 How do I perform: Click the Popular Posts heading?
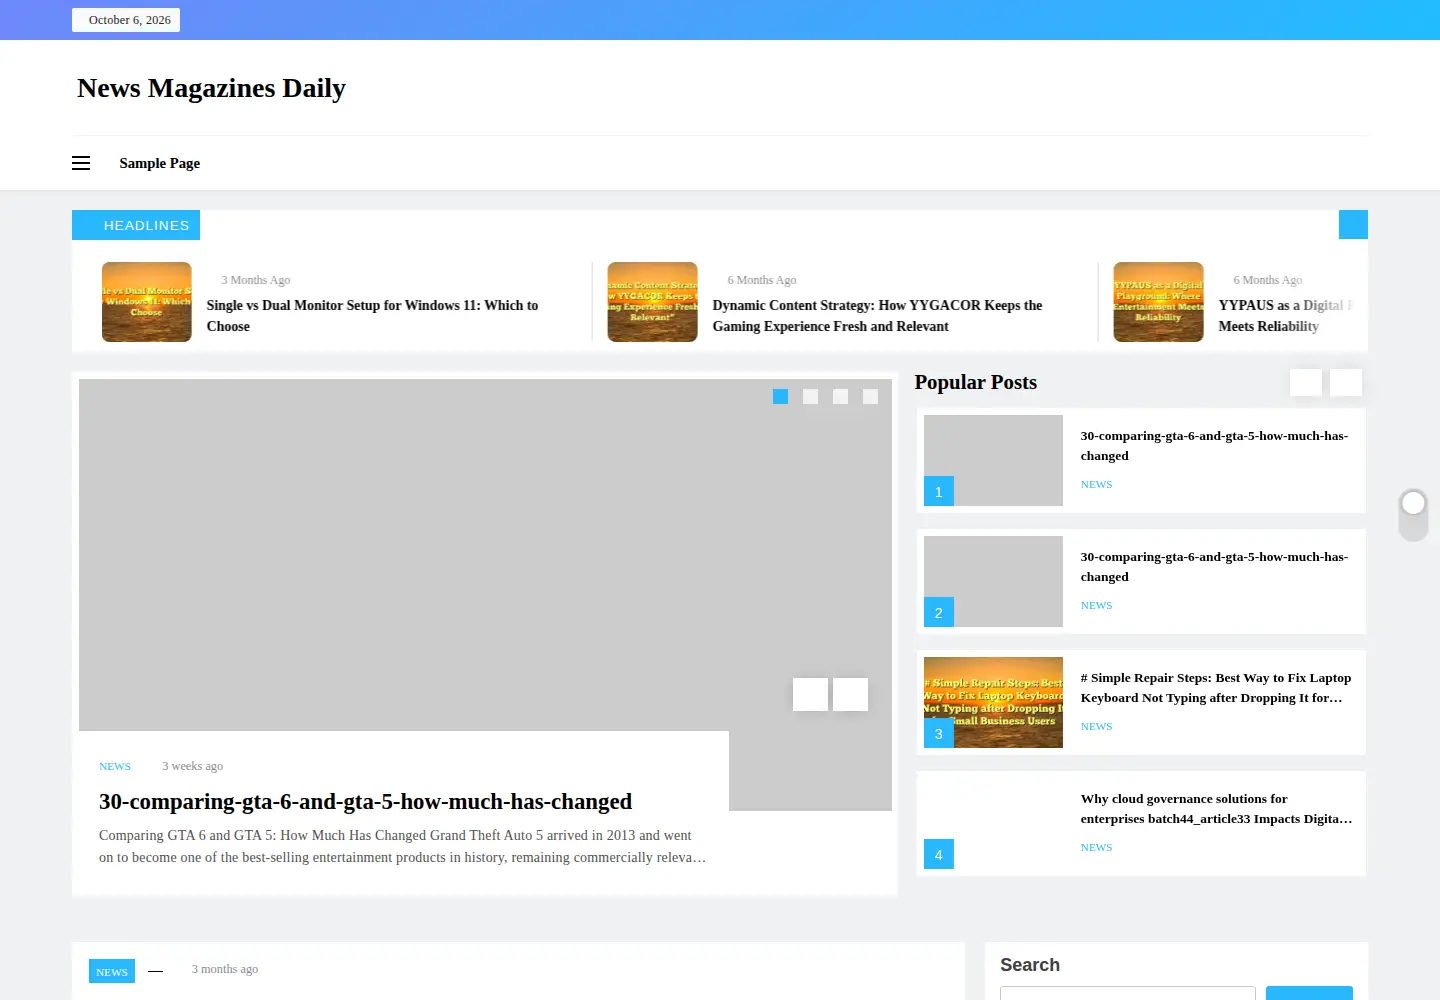click(976, 382)
